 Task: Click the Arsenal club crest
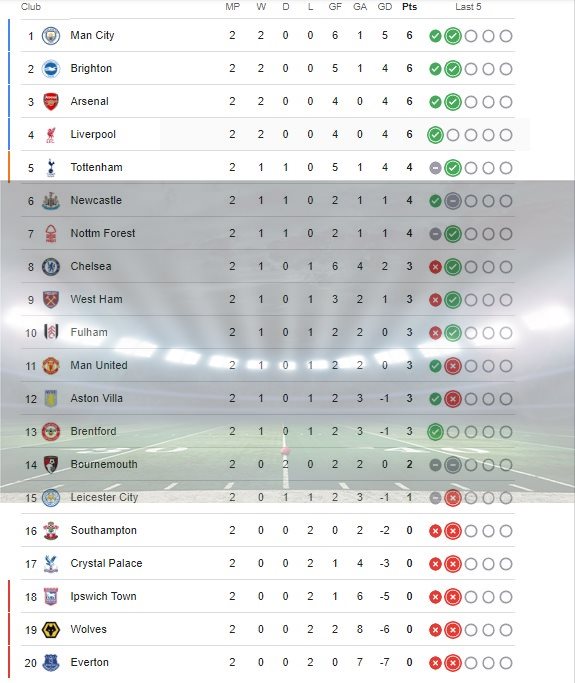tap(51, 101)
